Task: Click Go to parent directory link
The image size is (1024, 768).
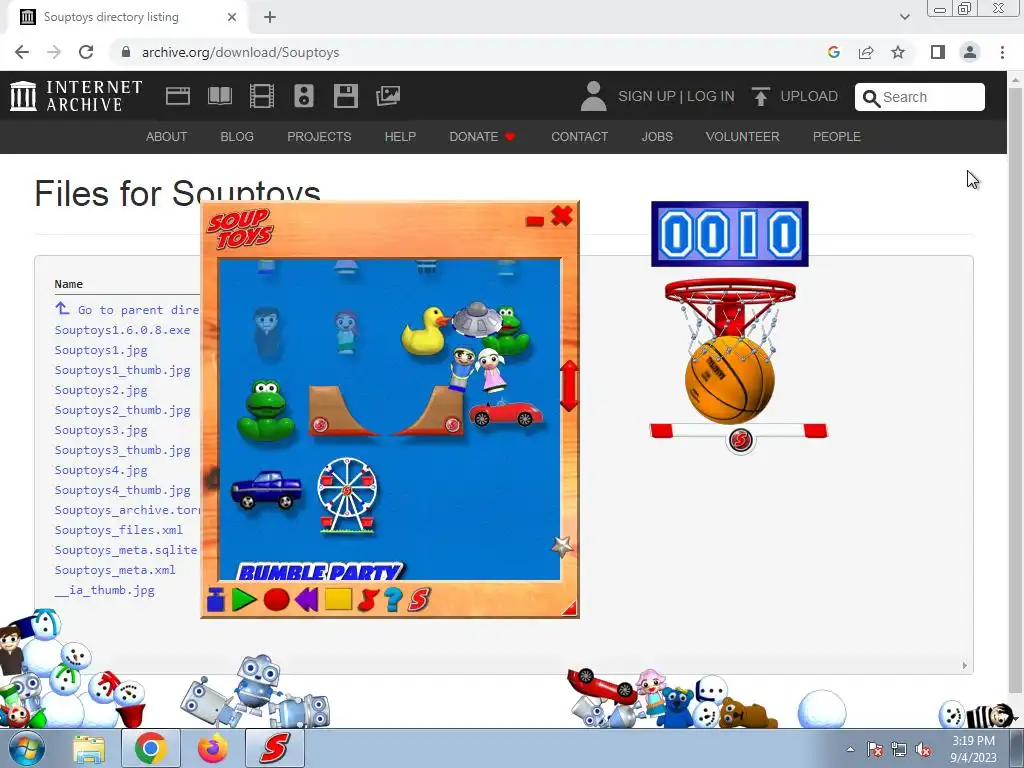Action: coord(127,310)
